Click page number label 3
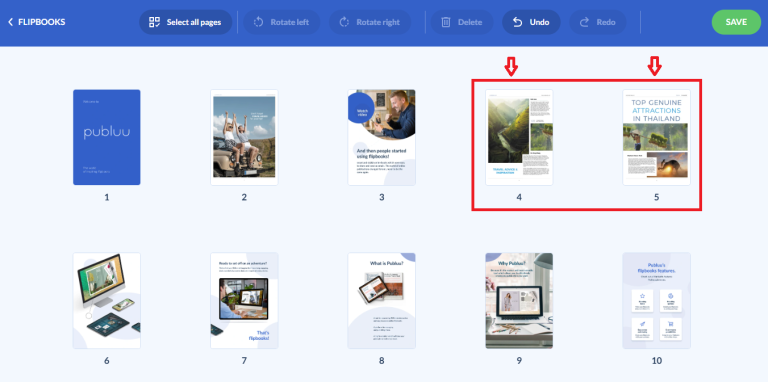 click(382, 197)
